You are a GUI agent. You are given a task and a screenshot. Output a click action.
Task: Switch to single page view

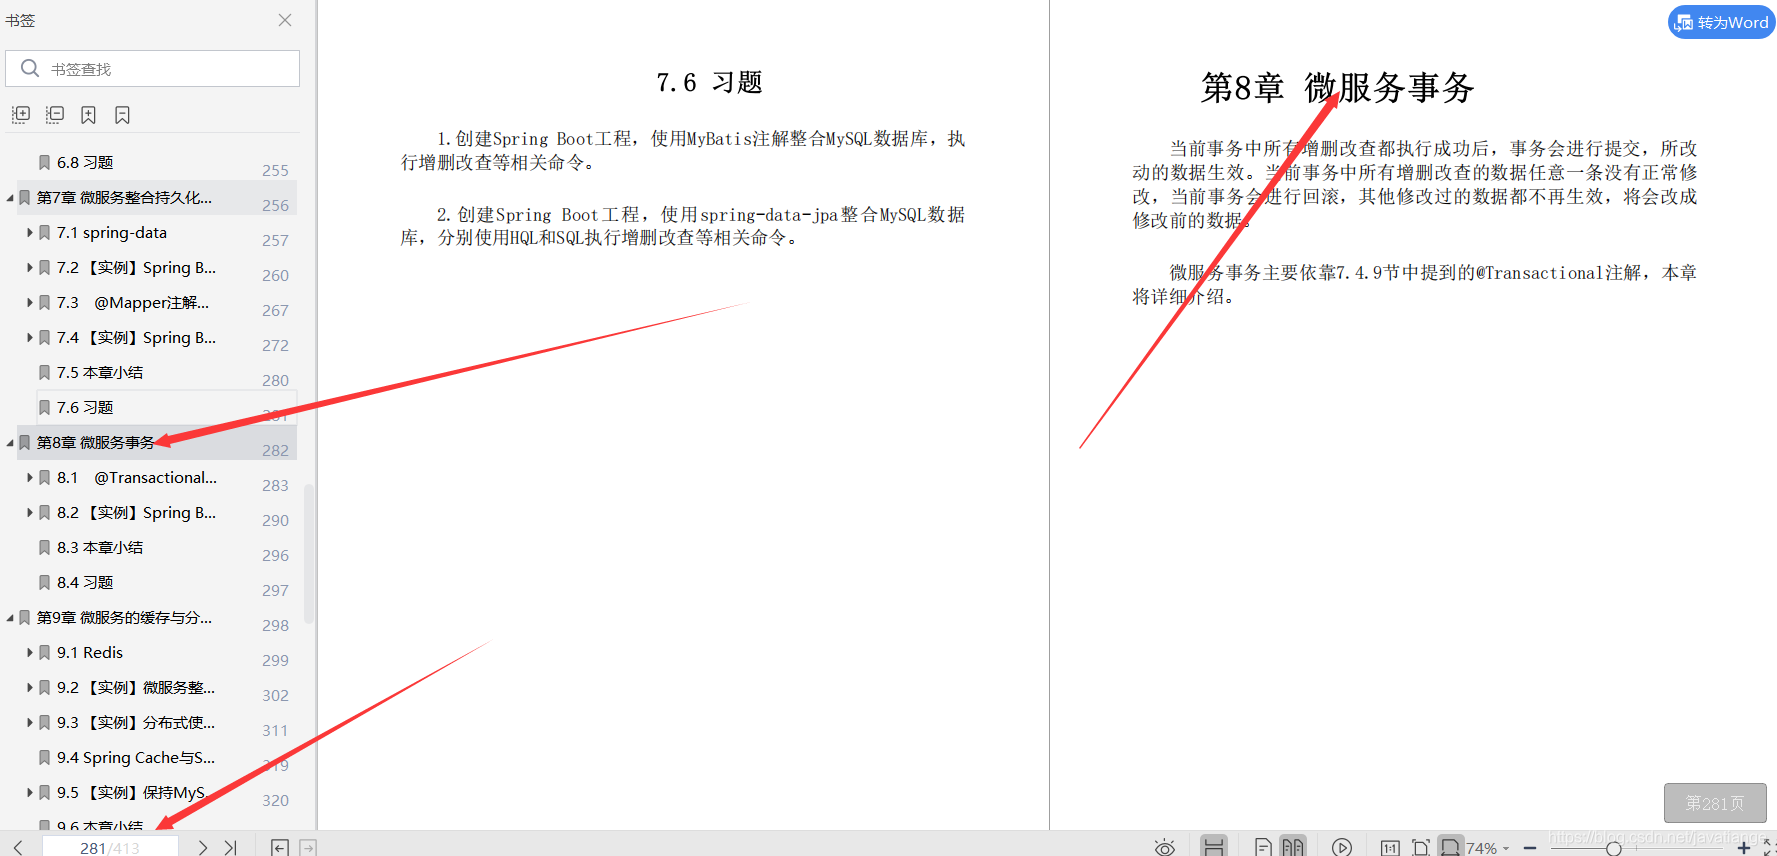[x=1263, y=847]
